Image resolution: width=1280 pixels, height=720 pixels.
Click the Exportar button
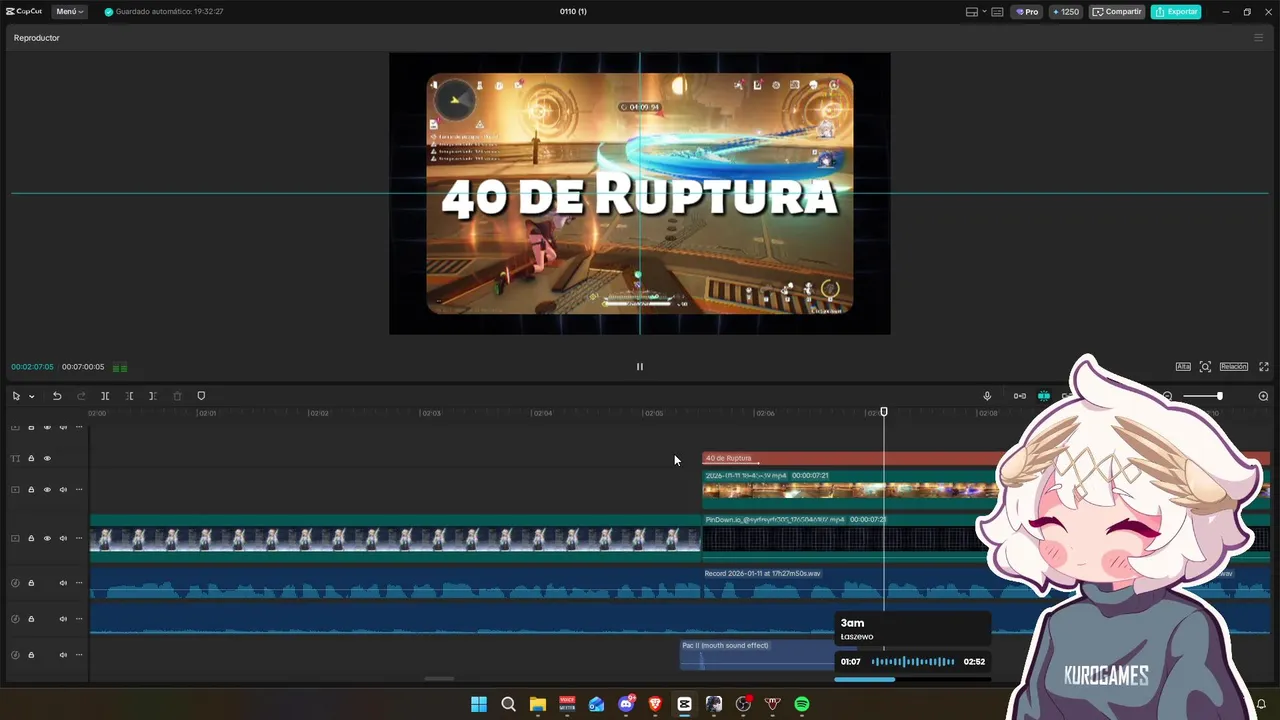point(1176,12)
